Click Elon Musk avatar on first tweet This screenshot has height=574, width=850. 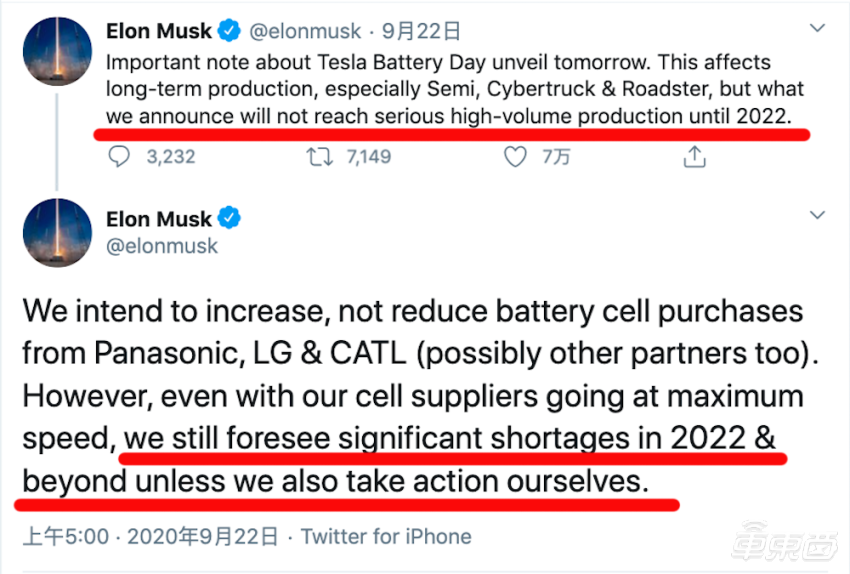56,50
